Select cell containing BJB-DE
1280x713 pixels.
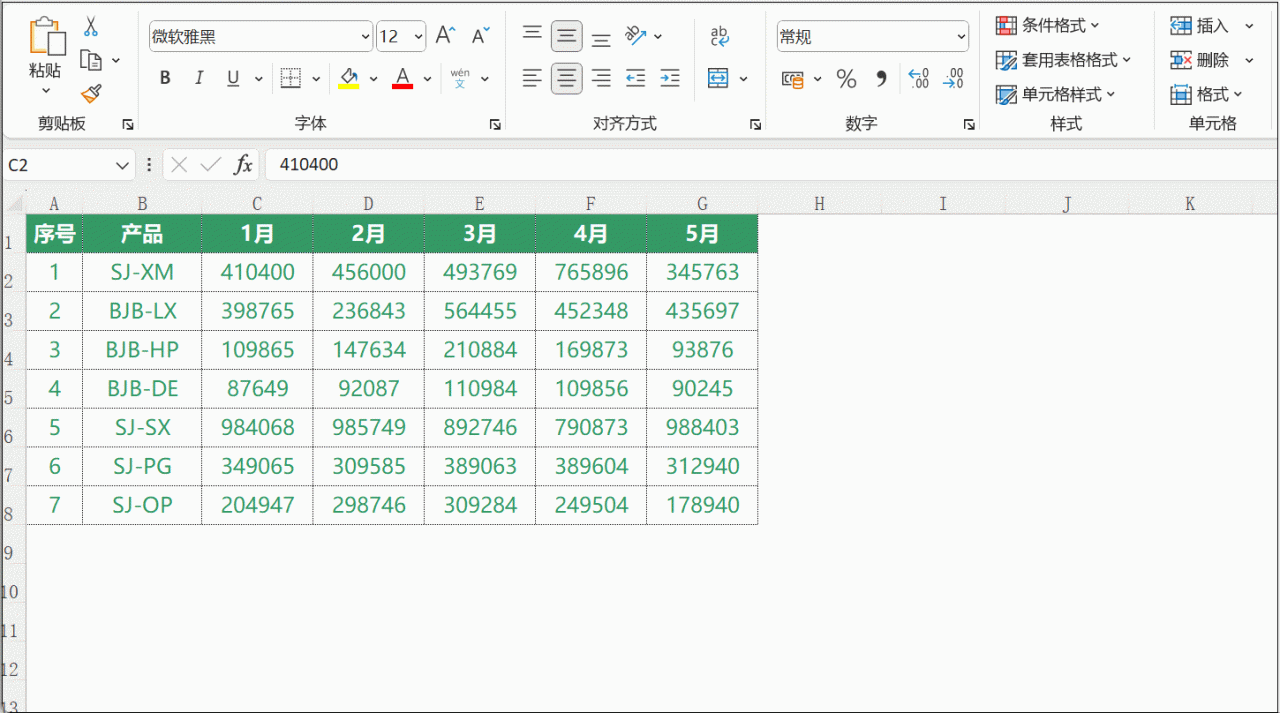[143, 389]
